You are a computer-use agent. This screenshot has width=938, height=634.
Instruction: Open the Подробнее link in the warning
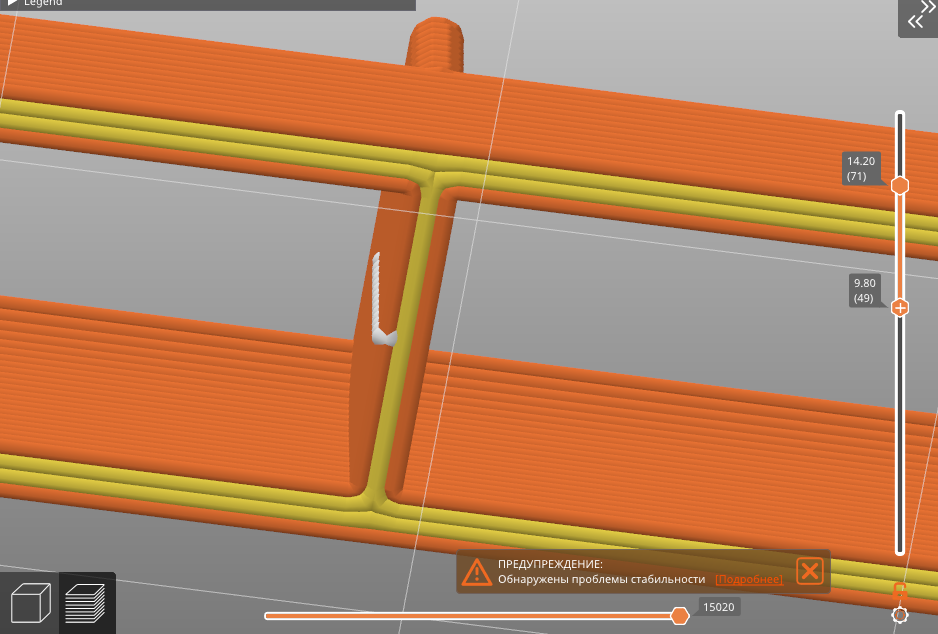coord(749,579)
